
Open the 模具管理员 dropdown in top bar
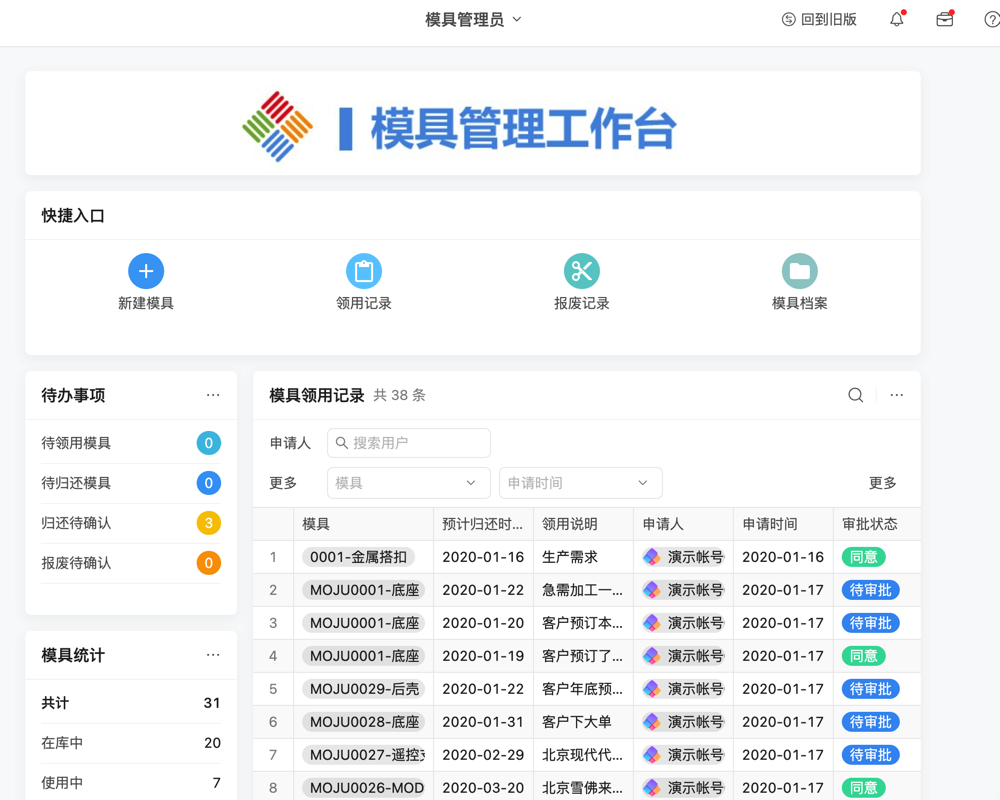[x=474, y=18]
